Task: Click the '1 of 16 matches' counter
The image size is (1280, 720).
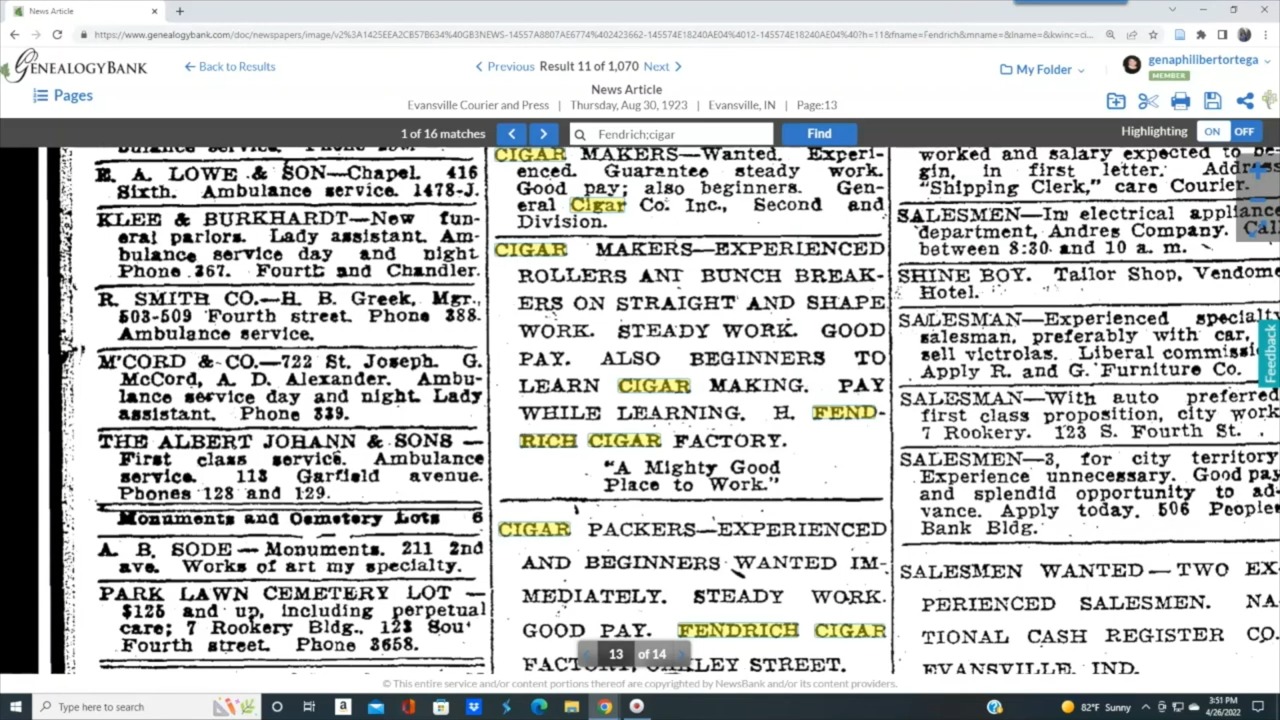Action: (x=443, y=134)
